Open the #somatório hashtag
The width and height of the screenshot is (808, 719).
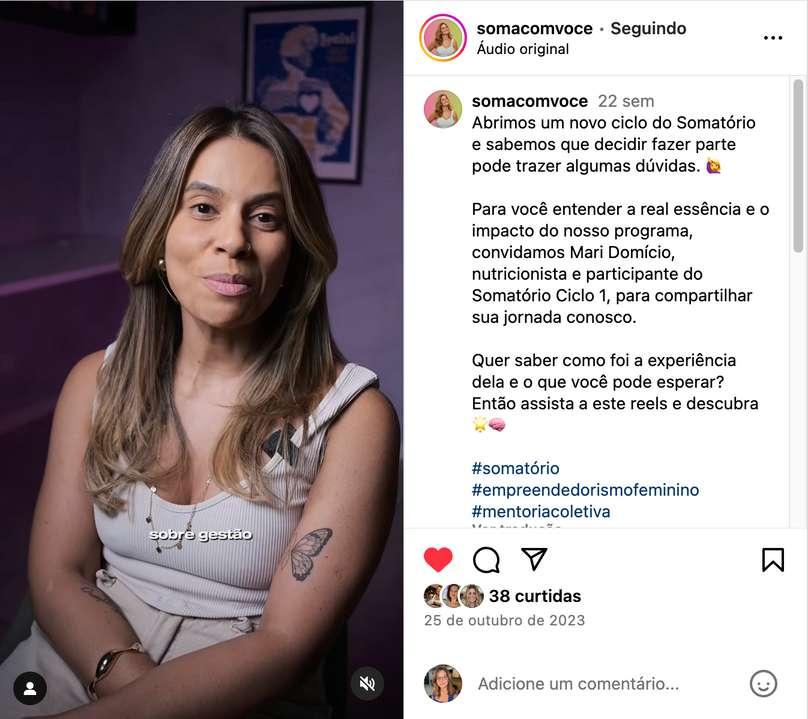515,468
